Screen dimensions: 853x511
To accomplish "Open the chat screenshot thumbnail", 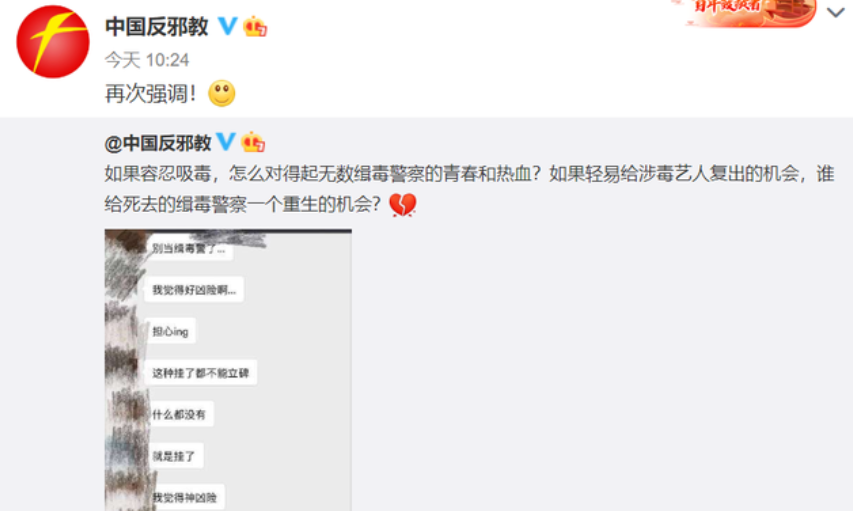I will [x=228, y=370].
